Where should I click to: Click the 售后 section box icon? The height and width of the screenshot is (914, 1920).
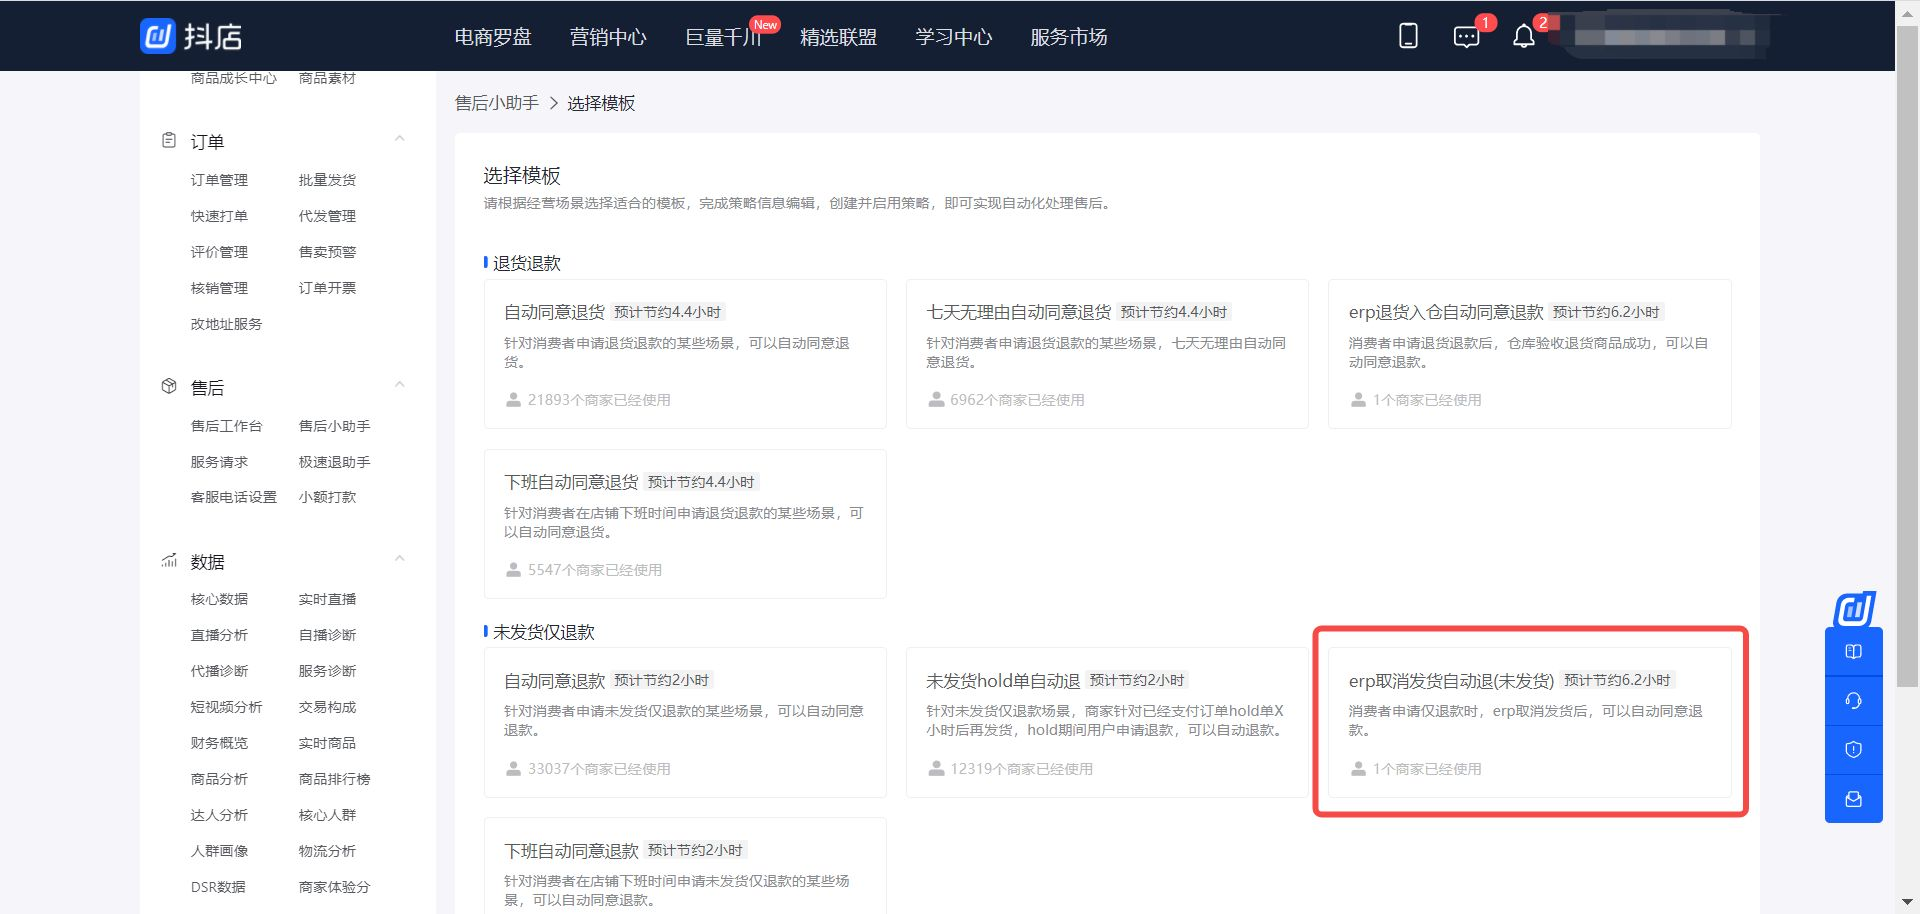169,387
